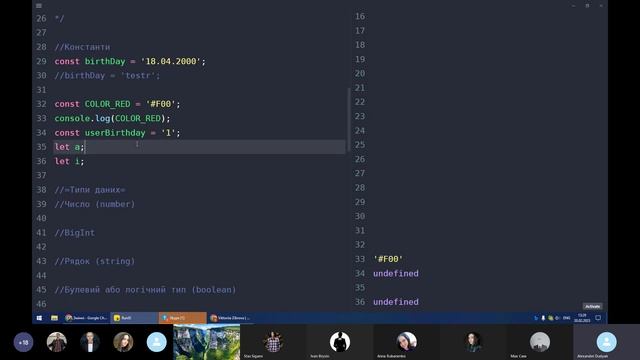Click the microphone tray icon

(543, 318)
